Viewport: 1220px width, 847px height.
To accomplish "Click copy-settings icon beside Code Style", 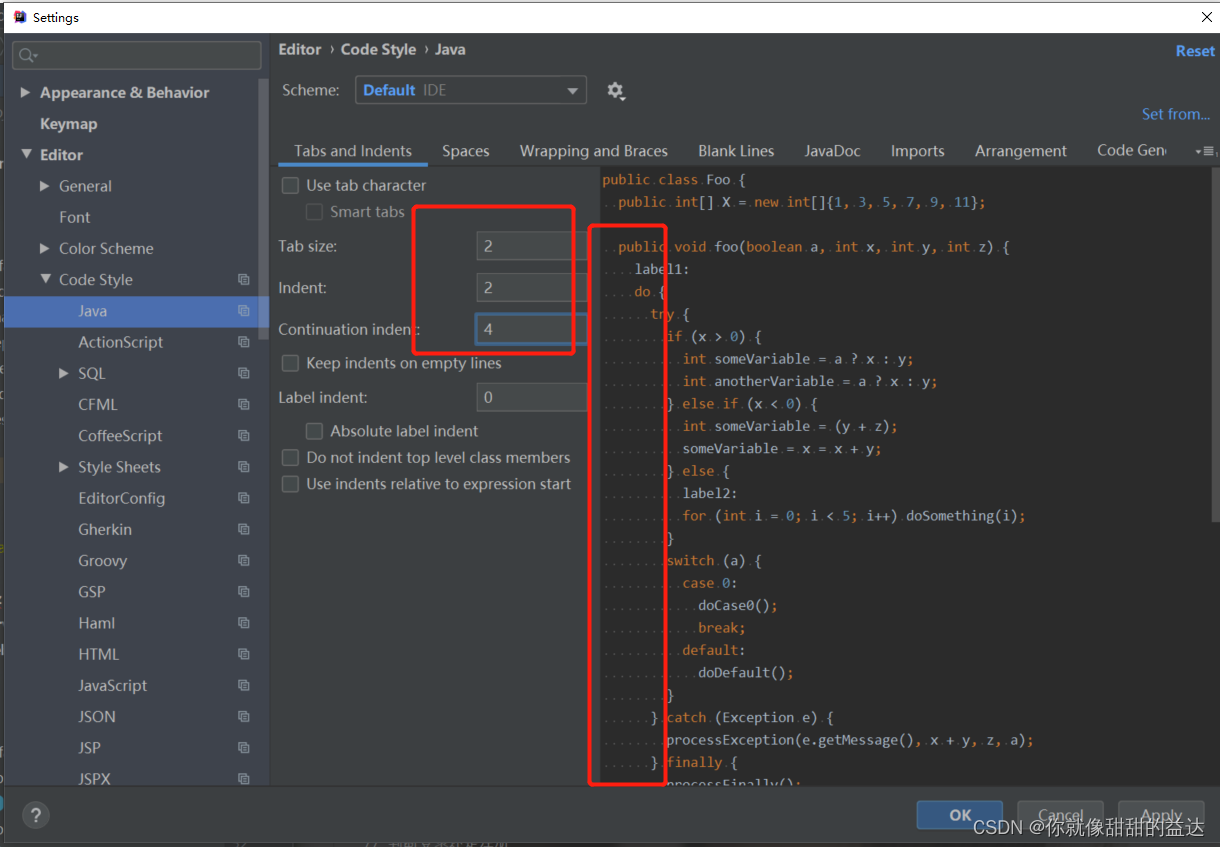I will (x=243, y=280).
